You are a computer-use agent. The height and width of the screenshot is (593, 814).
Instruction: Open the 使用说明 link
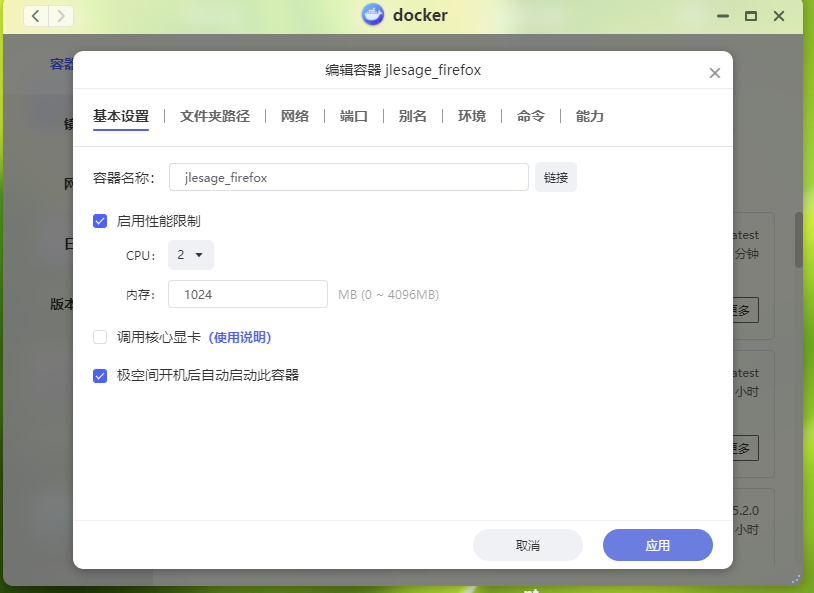pyautogui.click(x=240, y=337)
